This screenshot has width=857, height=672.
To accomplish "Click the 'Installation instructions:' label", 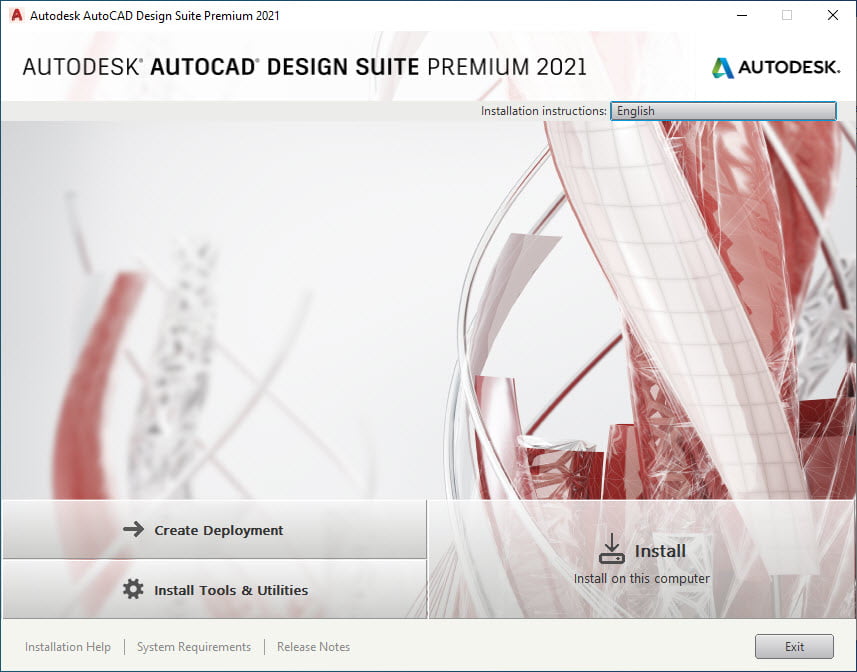I will point(544,111).
